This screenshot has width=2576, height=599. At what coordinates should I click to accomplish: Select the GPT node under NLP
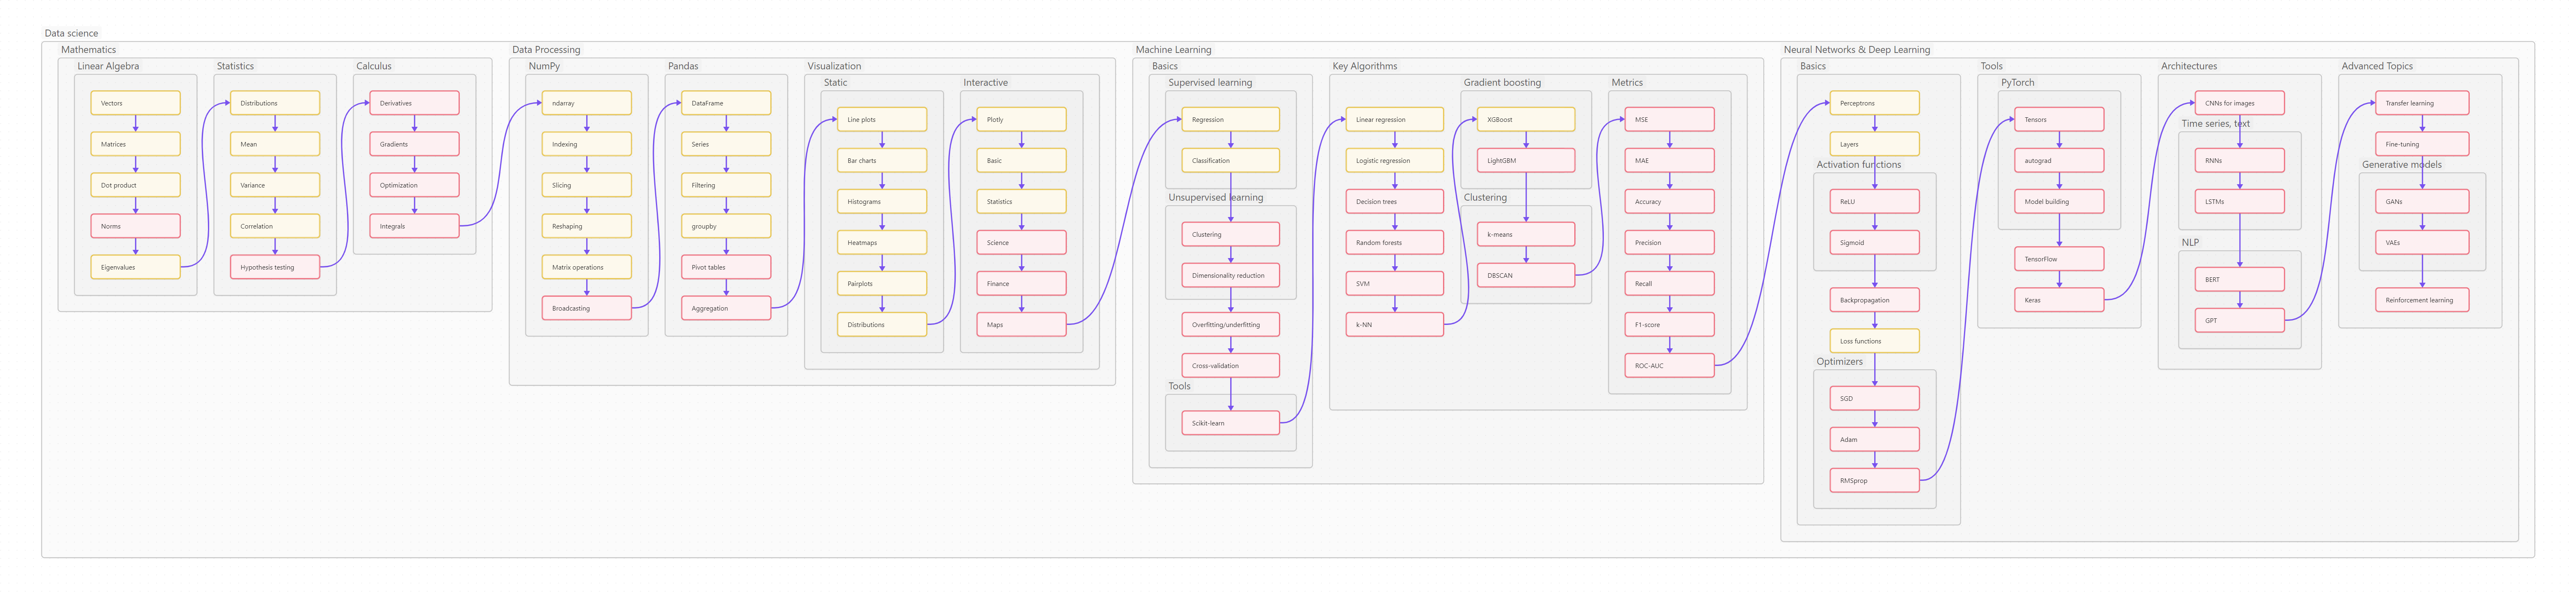click(2238, 321)
